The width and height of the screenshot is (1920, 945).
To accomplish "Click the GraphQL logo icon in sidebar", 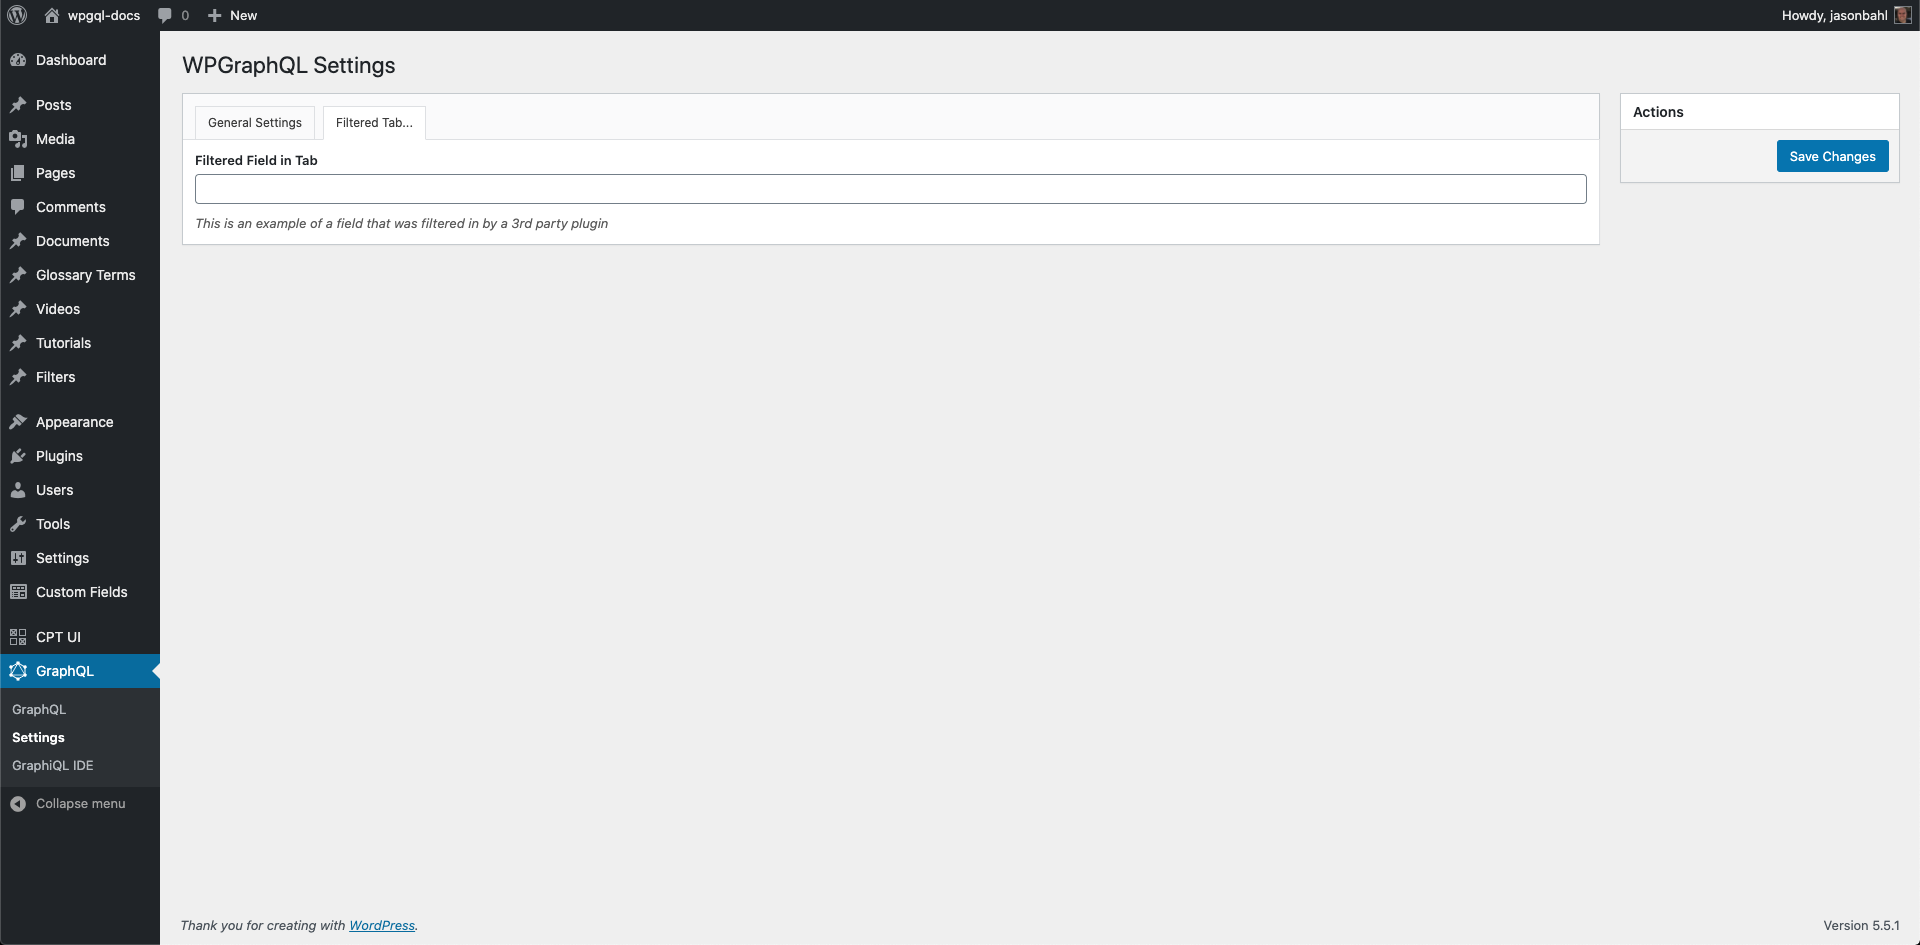I will tap(18, 671).
